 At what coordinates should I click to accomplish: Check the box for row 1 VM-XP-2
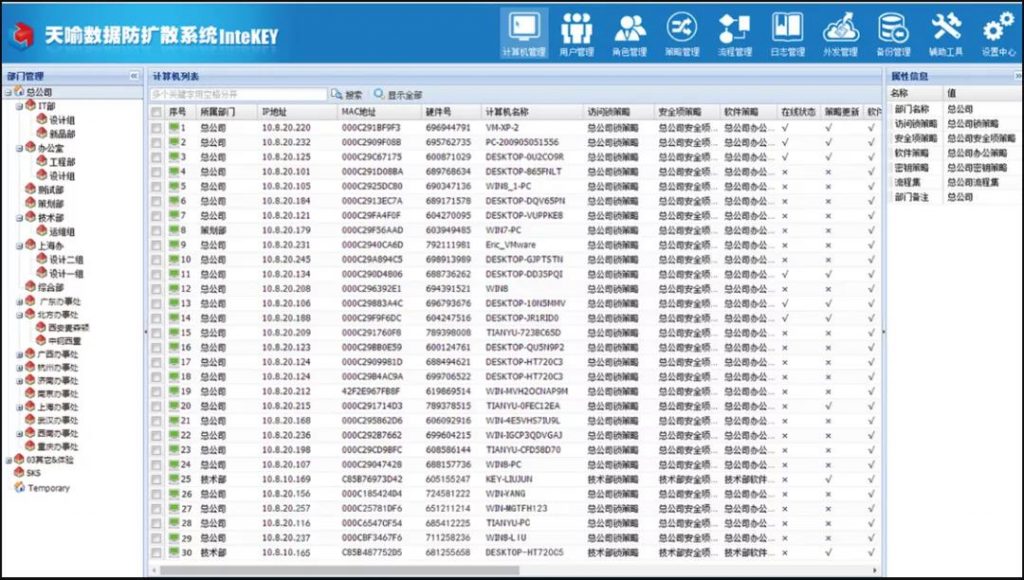(x=156, y=128)
